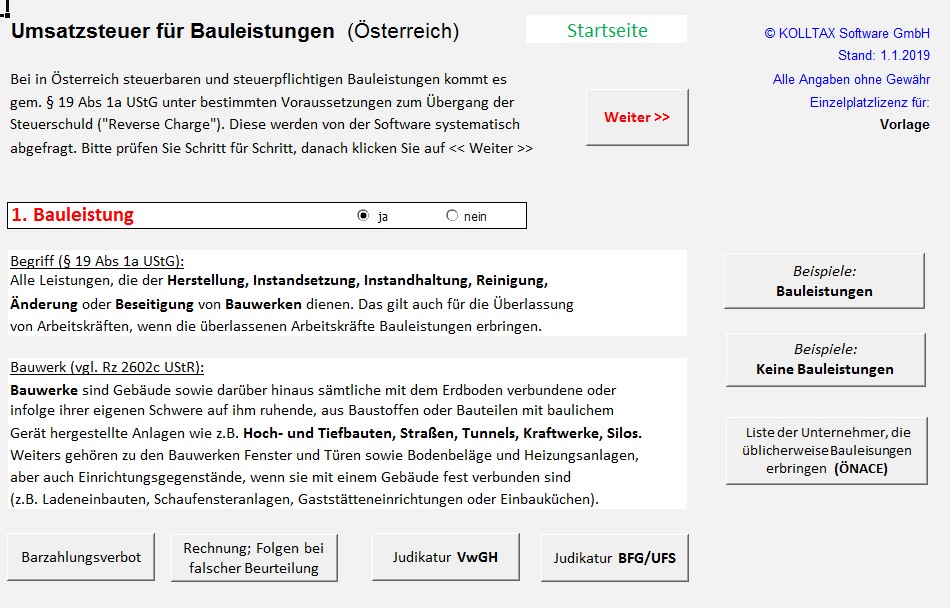Click the "Alle Angaben ohne Gewähr" notice

[850, 79]
